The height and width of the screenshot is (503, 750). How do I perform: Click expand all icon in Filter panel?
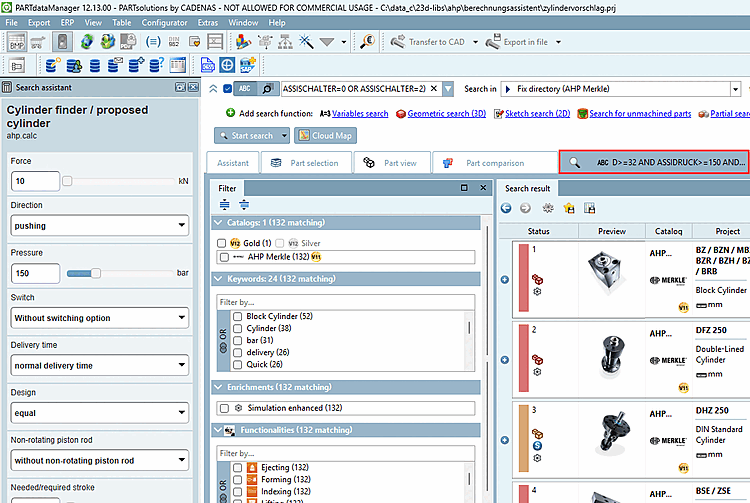pyautogui.click(x=224, y=205)
